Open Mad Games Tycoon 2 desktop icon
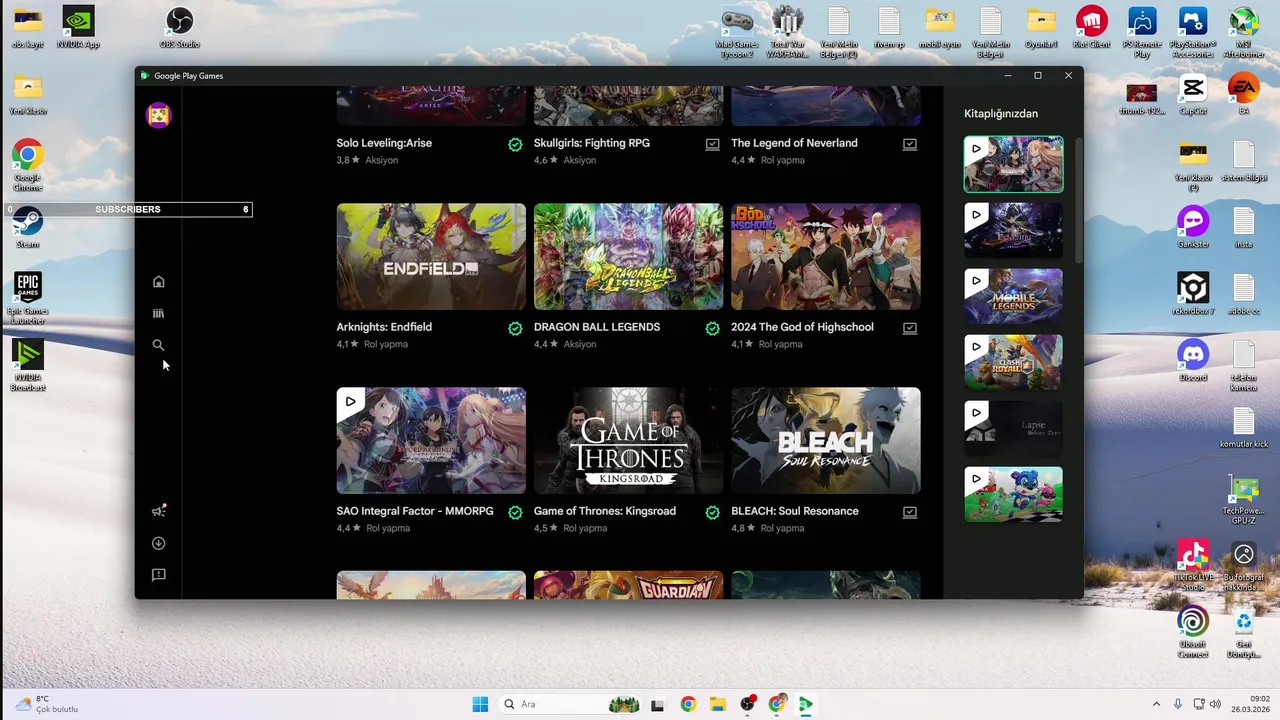The image size is (1280, 720). point(737,32)
